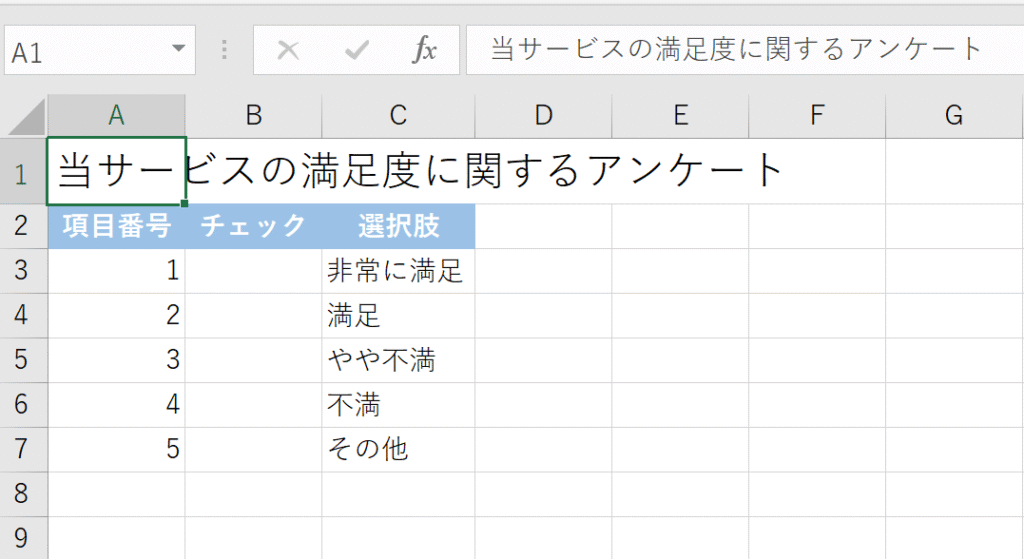This screenshot has height=559, width=1024.
Task: Select the cell containing やや不満
Action: click(398, 360)
